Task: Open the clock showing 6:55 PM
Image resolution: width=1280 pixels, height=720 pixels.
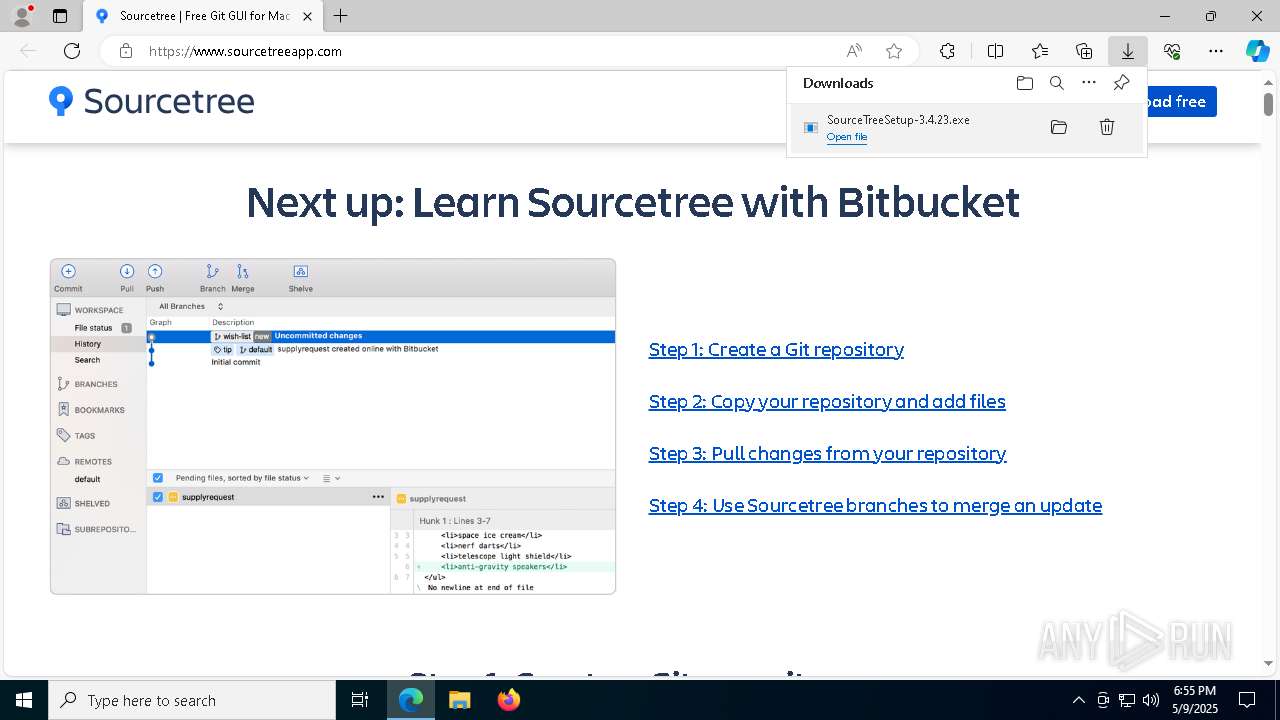Action: point(1194,700)
